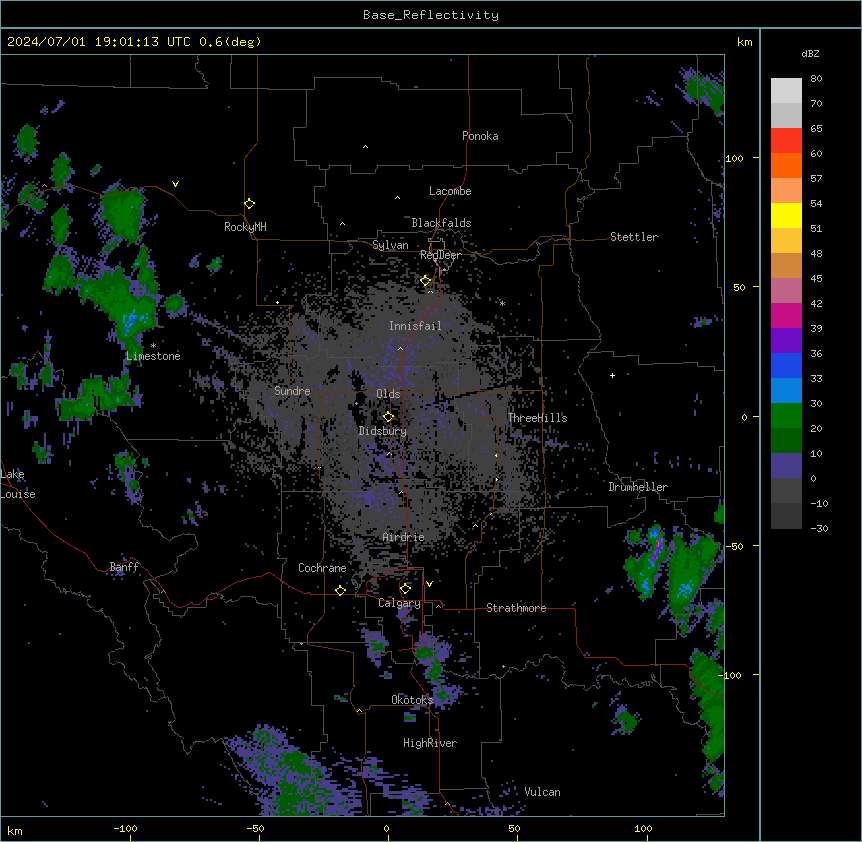Select the Blackfalds map label
Screen dimensions: 862x842
441,223
